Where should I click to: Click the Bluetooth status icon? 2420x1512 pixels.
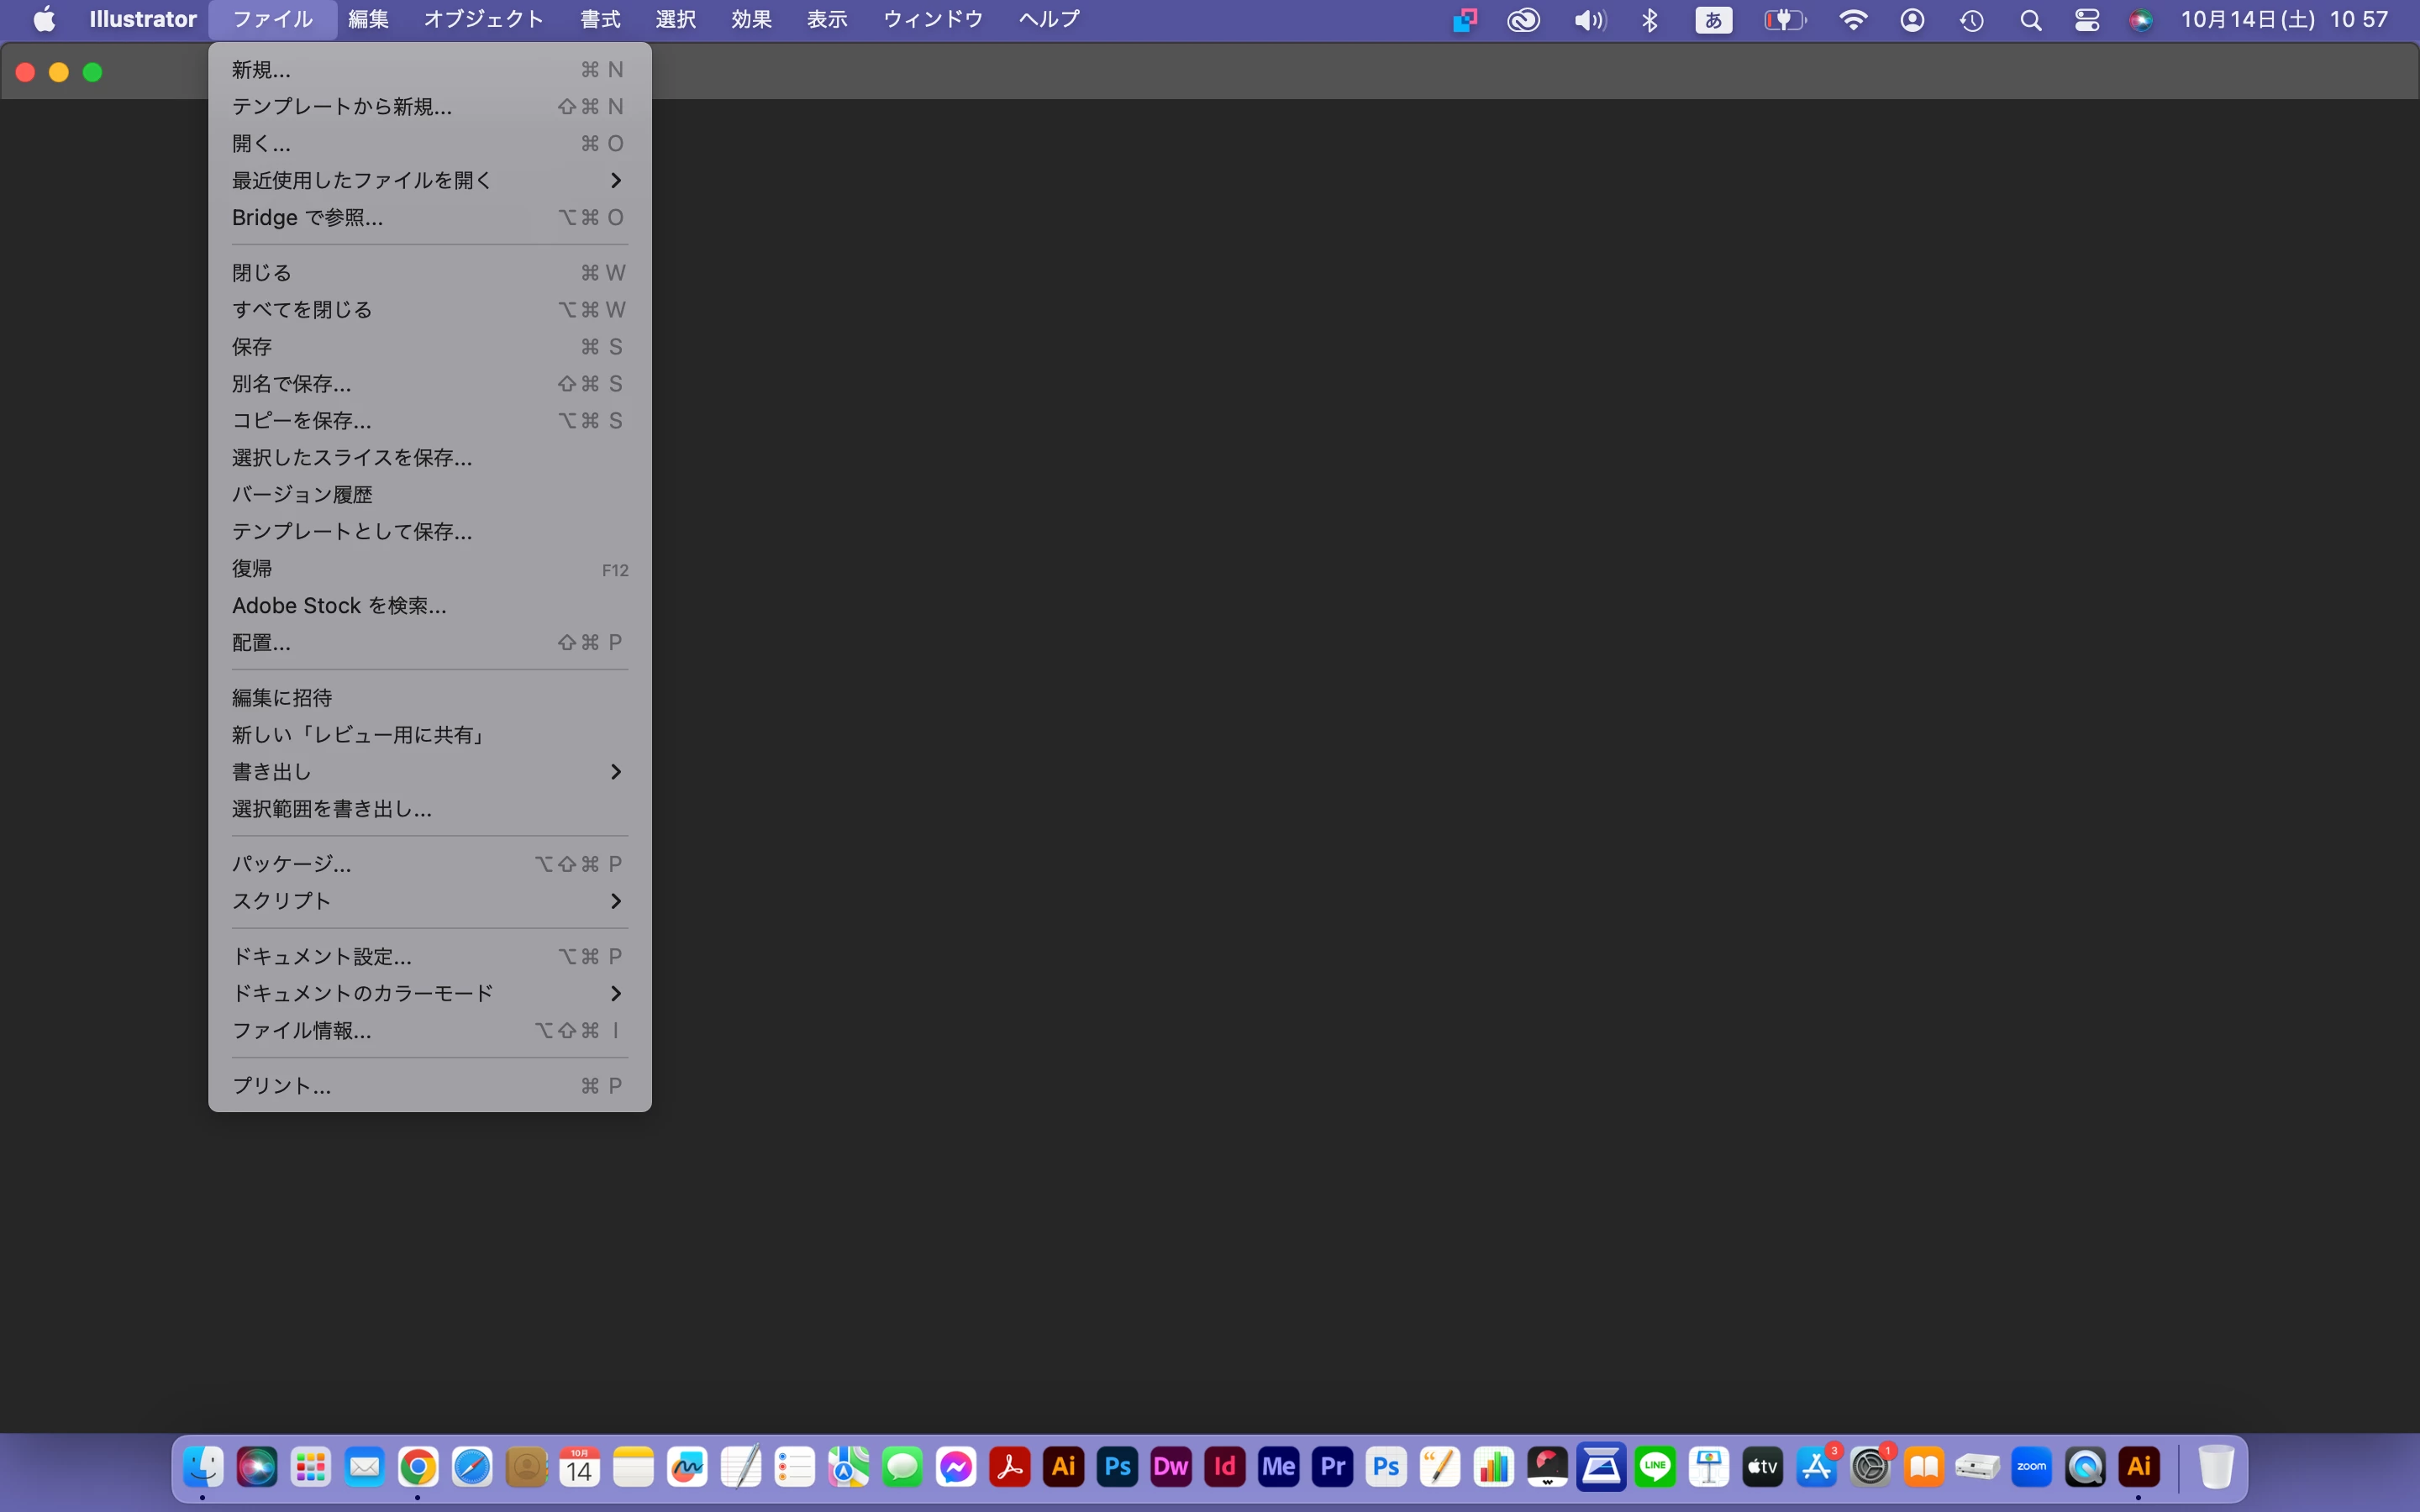coord(1650,20)
